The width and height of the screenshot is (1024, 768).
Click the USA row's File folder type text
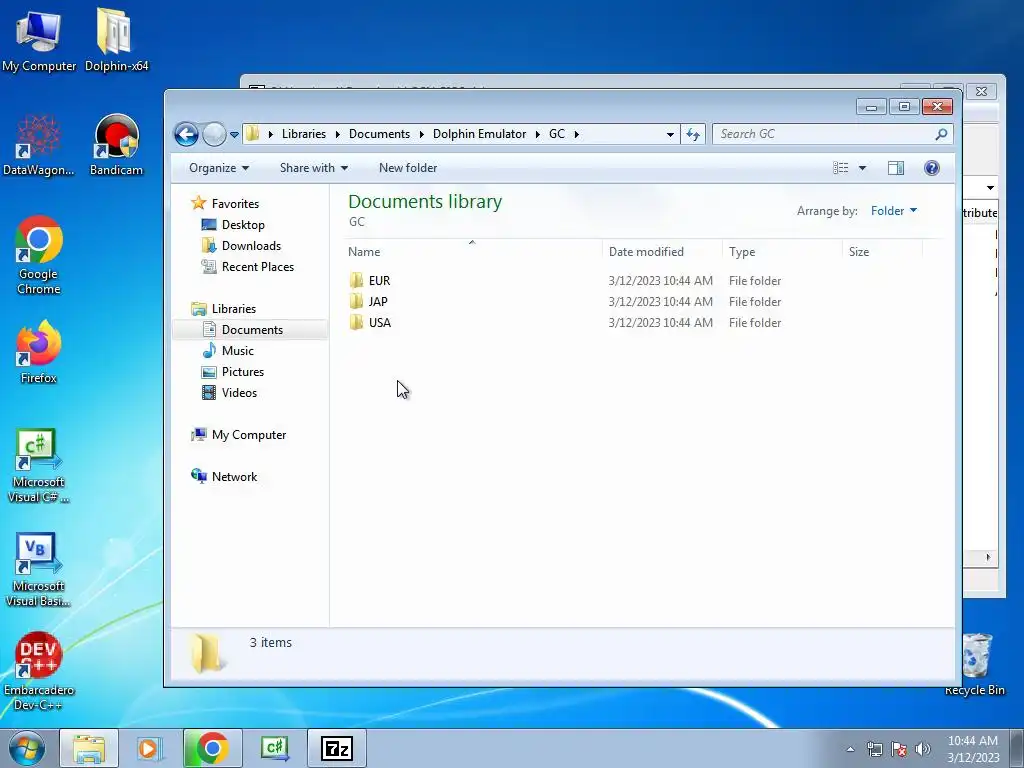click(755, 323)
